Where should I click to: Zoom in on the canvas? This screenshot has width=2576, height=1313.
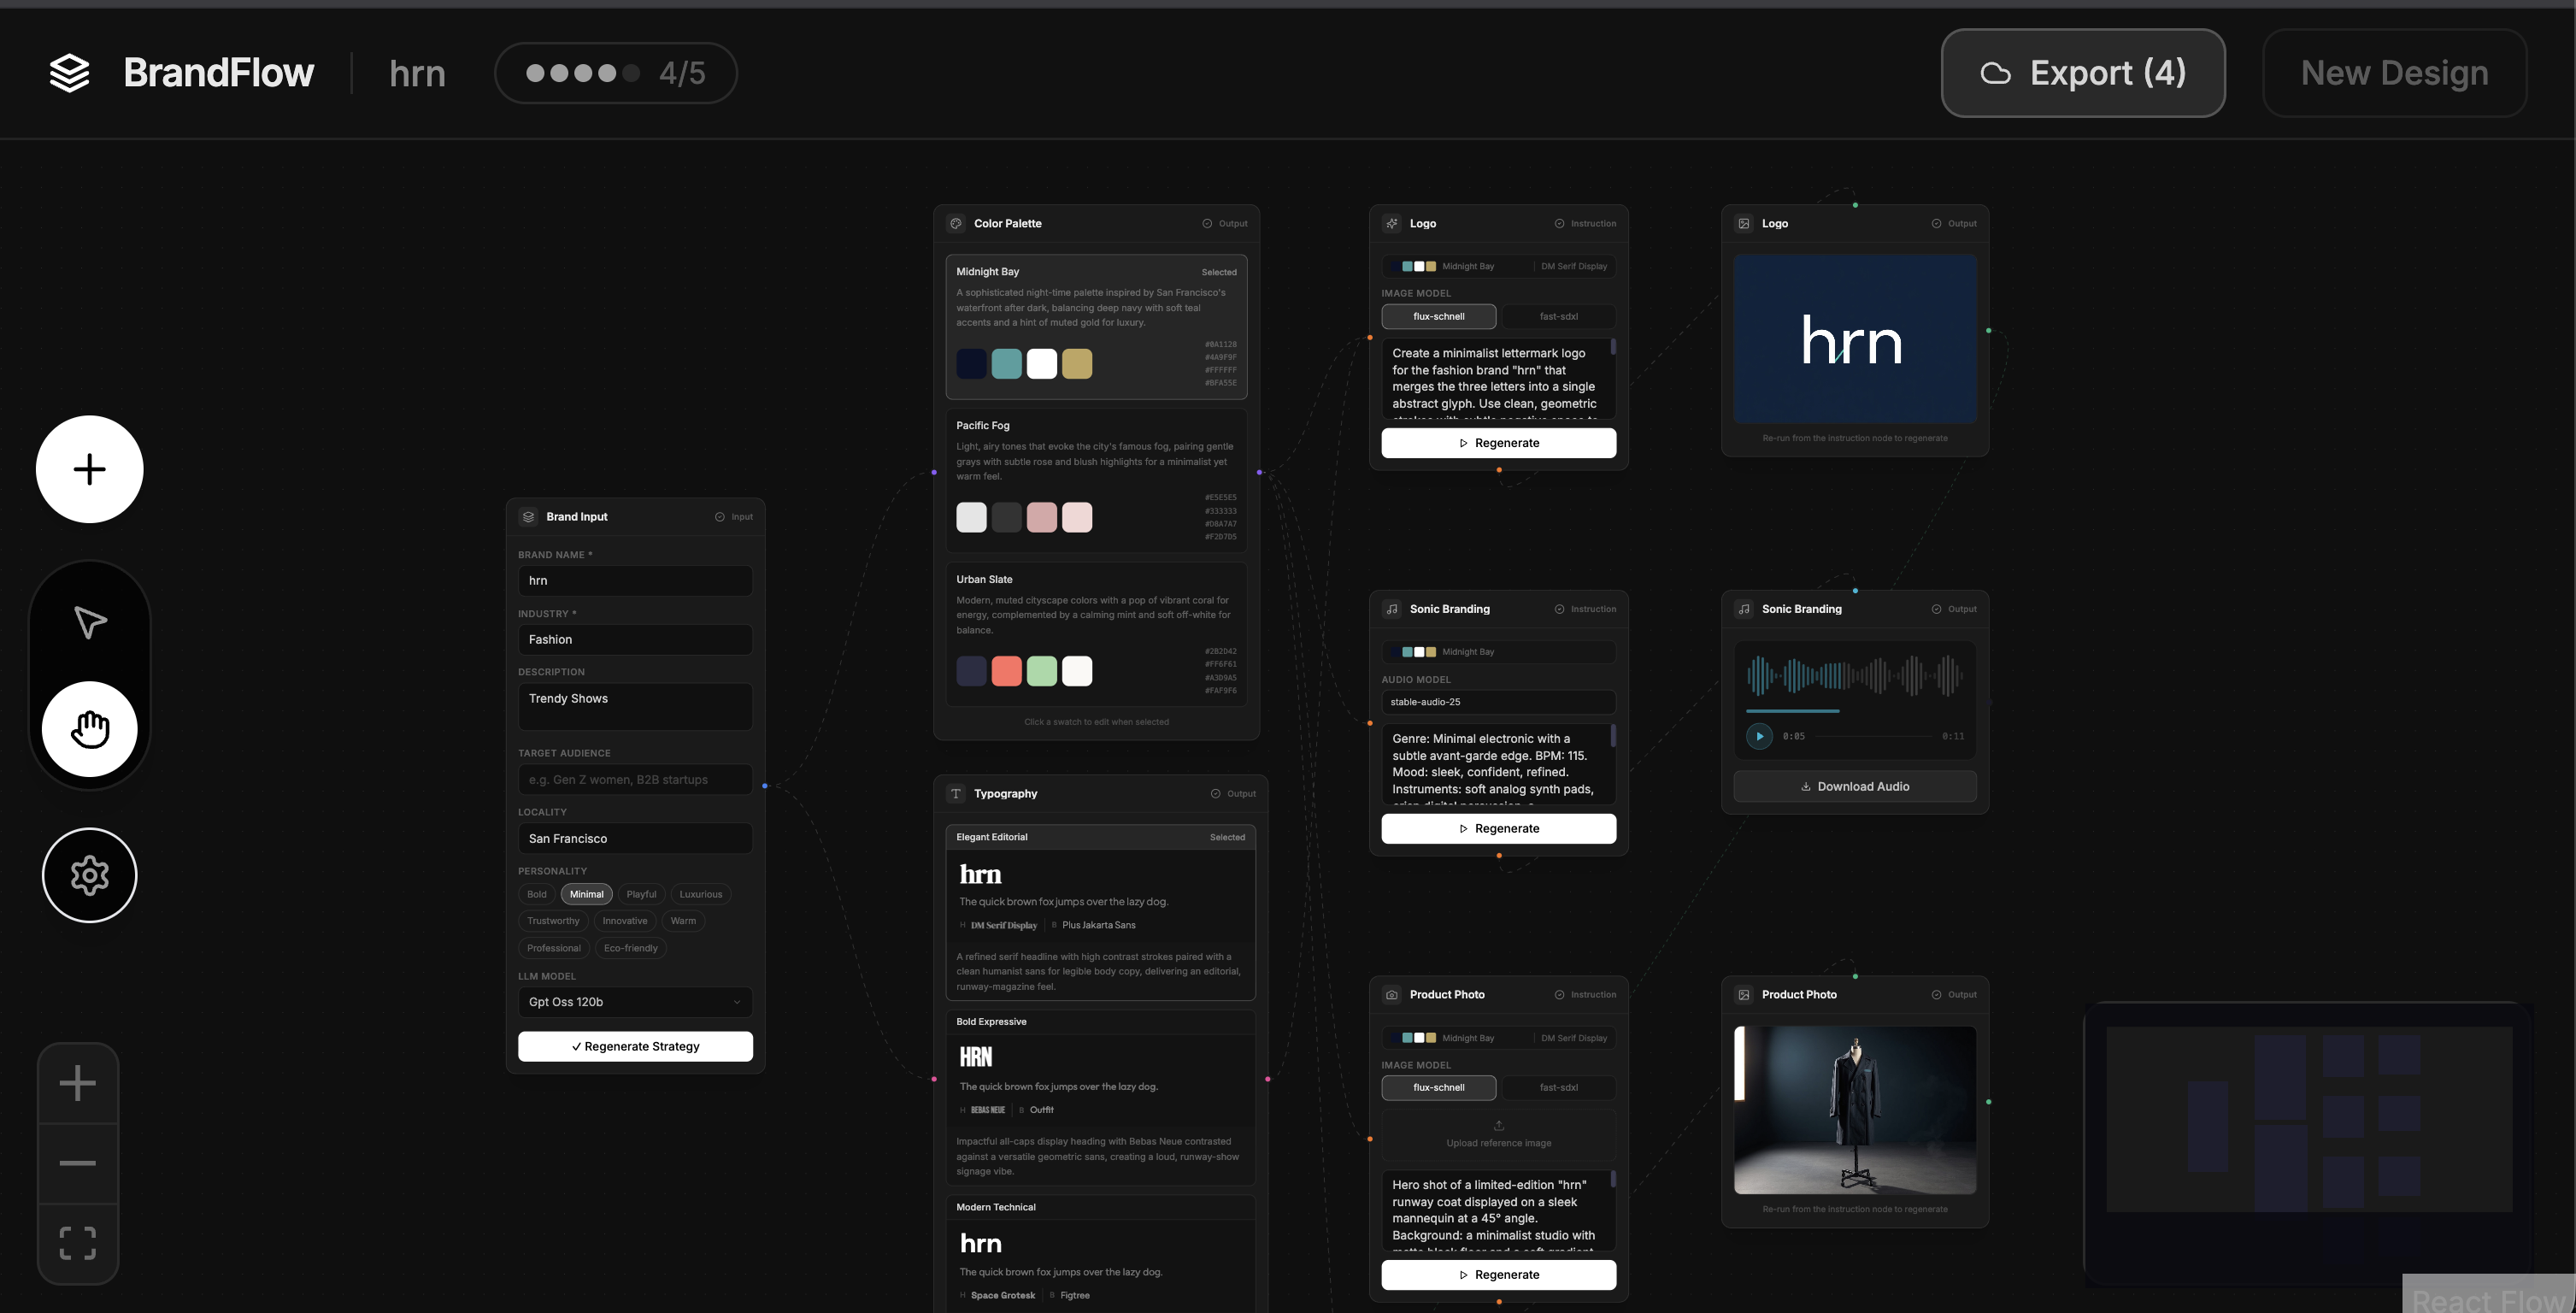pos(78,1083)
